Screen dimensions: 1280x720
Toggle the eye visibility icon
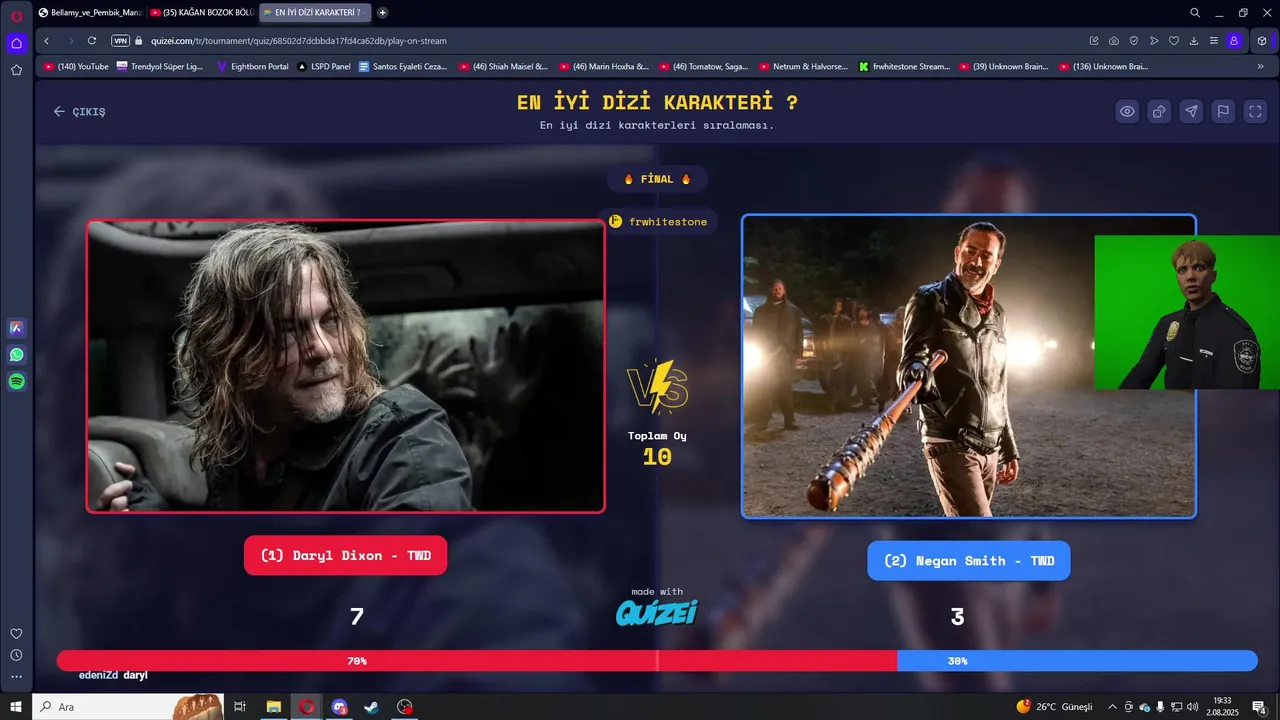point(1127,111)
